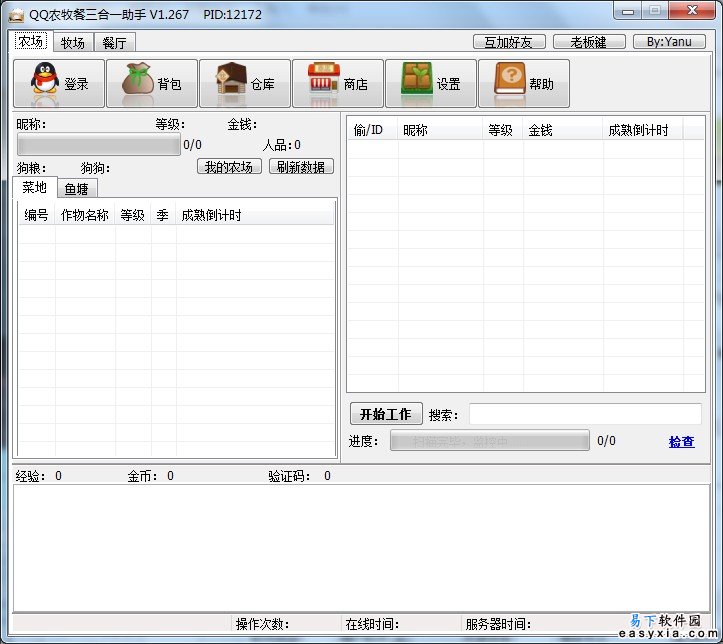Image resolution: width=723 pixels, height=644 pixels.
Task: Click the 互加好友 button
Action: [509, 42]
